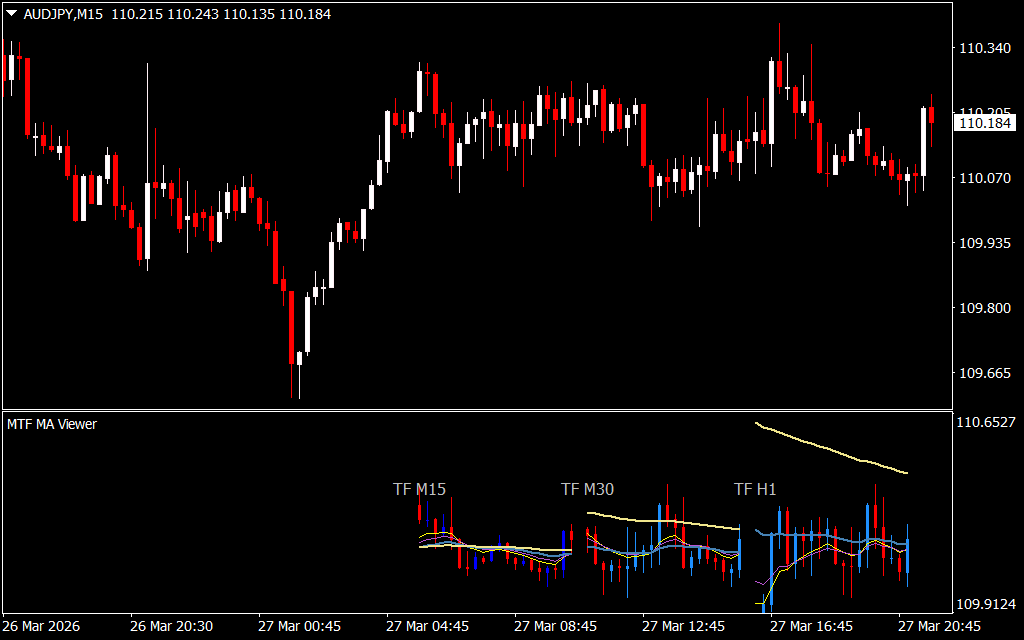Click the 110.6527 indicator scale value
The image size is (1024, 640).
click(986, 423)
